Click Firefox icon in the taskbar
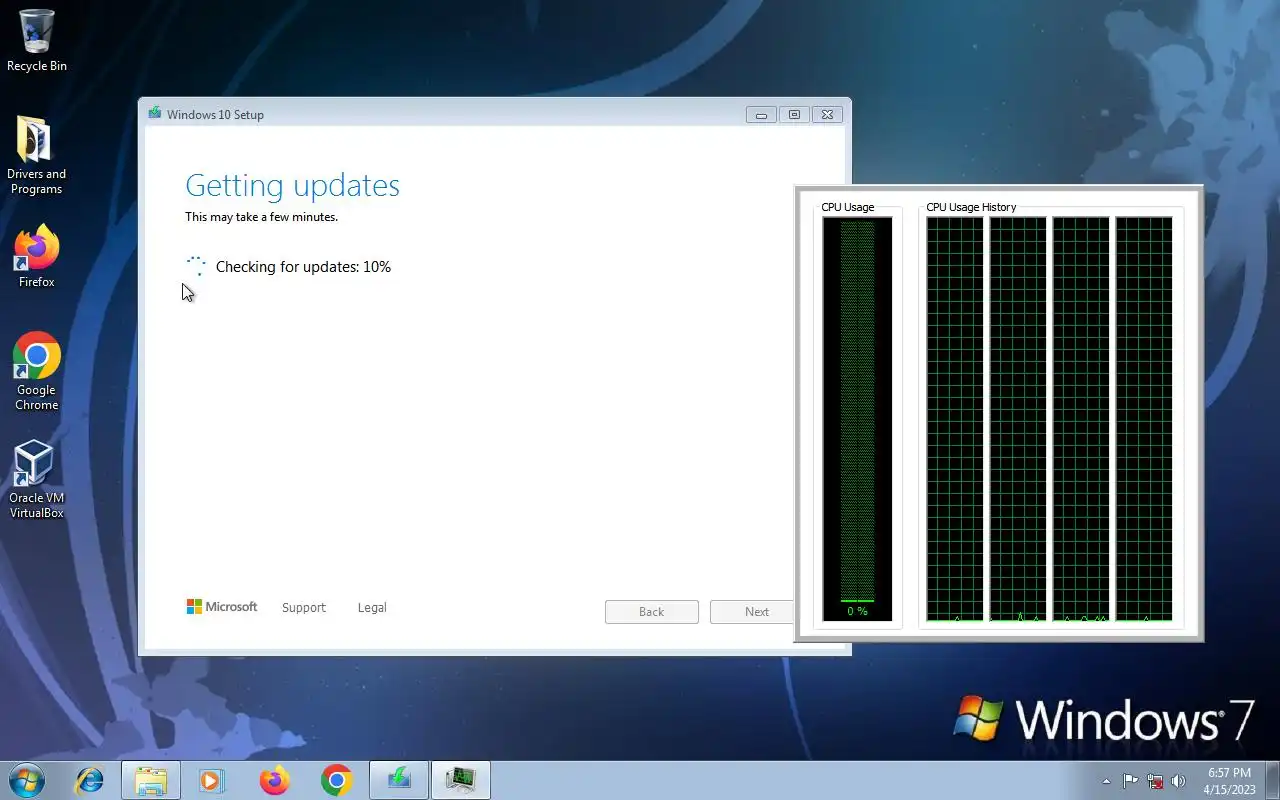Screen dimensions: 1280x800 [274, 780]
